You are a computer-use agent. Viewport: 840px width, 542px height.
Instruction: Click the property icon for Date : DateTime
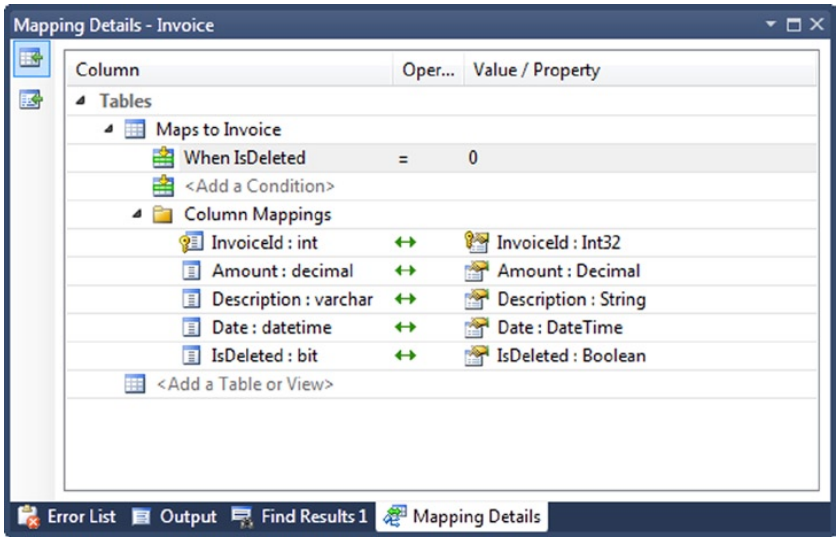[x=476, y=327]
